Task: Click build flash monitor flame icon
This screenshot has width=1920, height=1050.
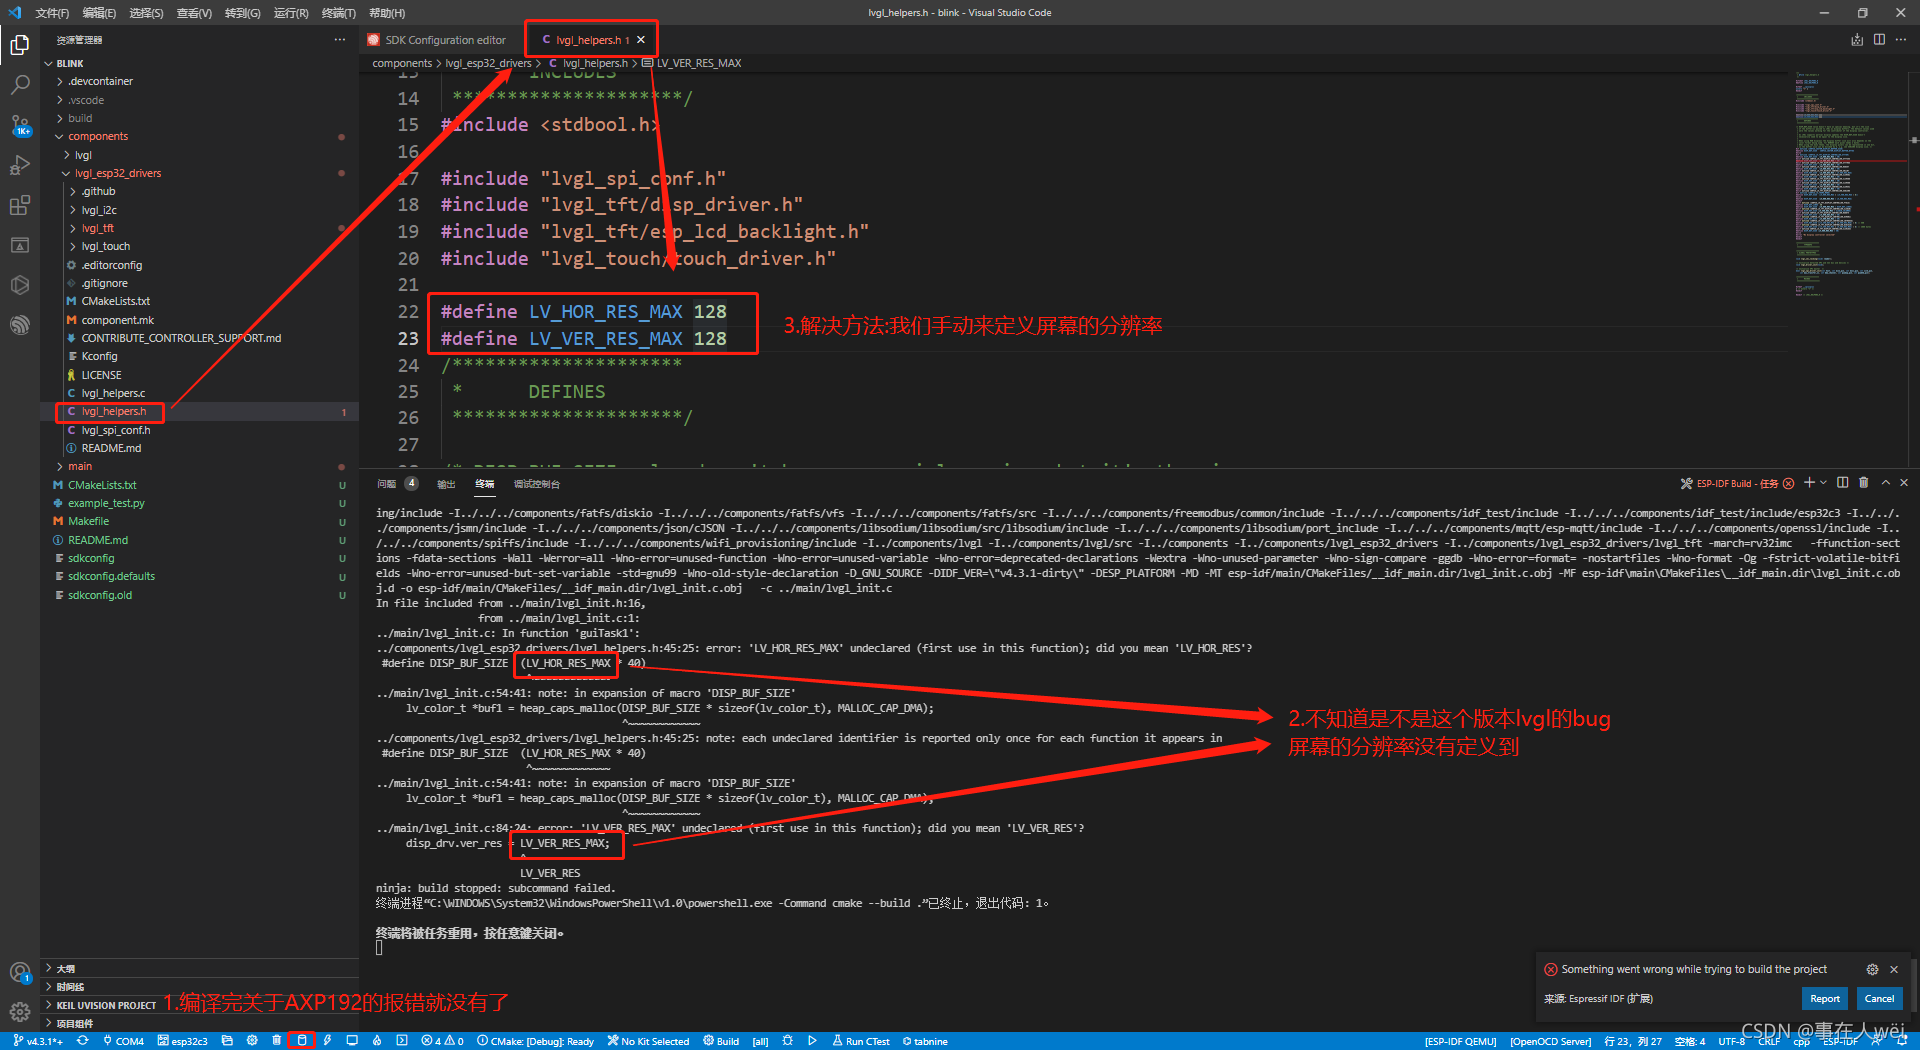Action: pyautogui.click(x=377, y=1041)
